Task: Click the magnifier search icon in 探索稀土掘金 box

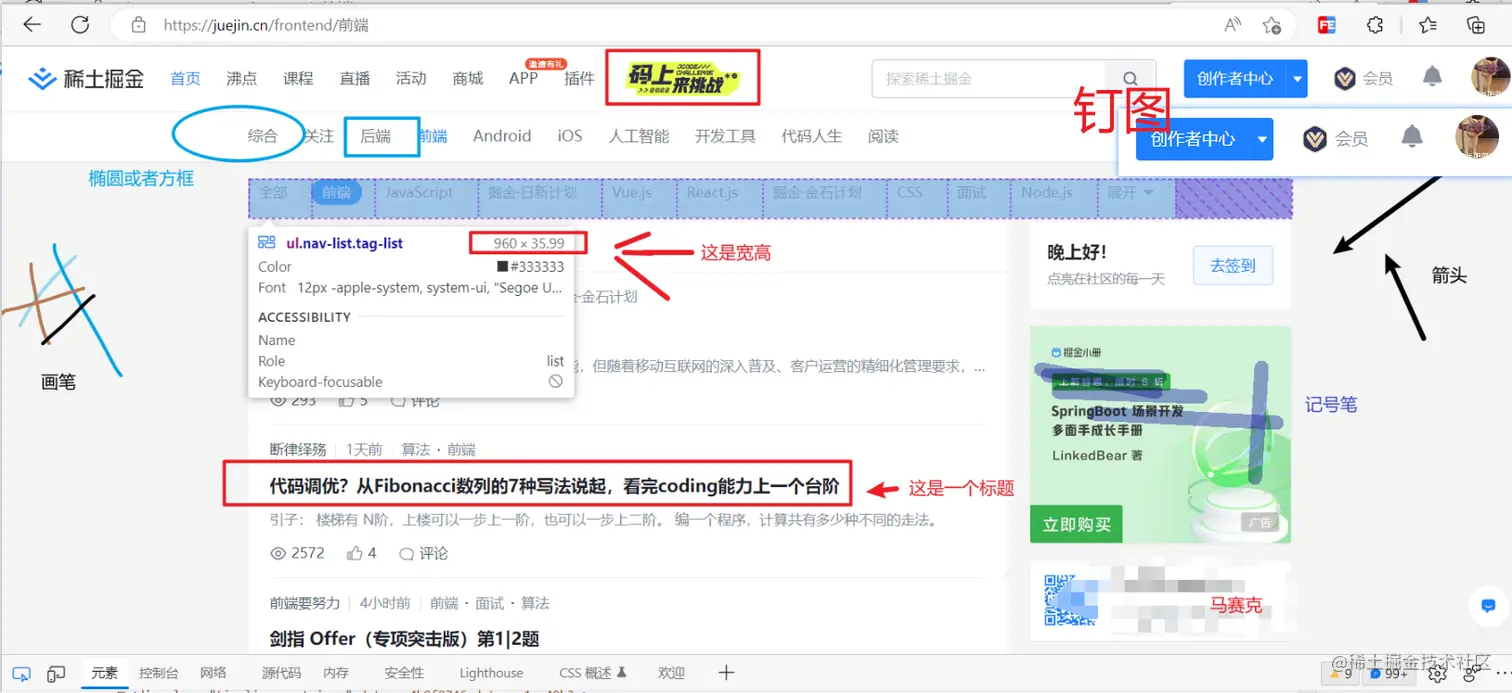Action: [1130, 78]
